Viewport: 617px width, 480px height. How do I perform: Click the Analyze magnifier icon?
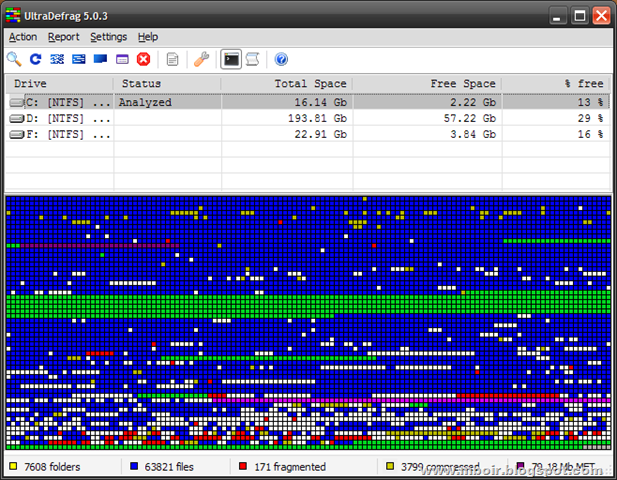14,59
